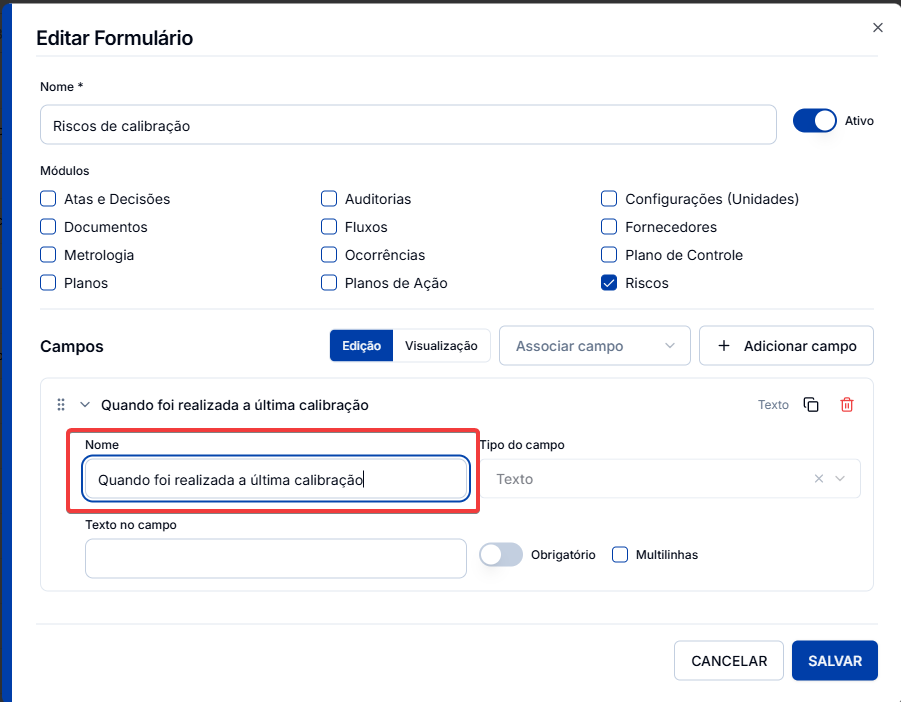901x702 pixels.
Task: Click the 'Campos' section heading
Action: tap(72, 346)
